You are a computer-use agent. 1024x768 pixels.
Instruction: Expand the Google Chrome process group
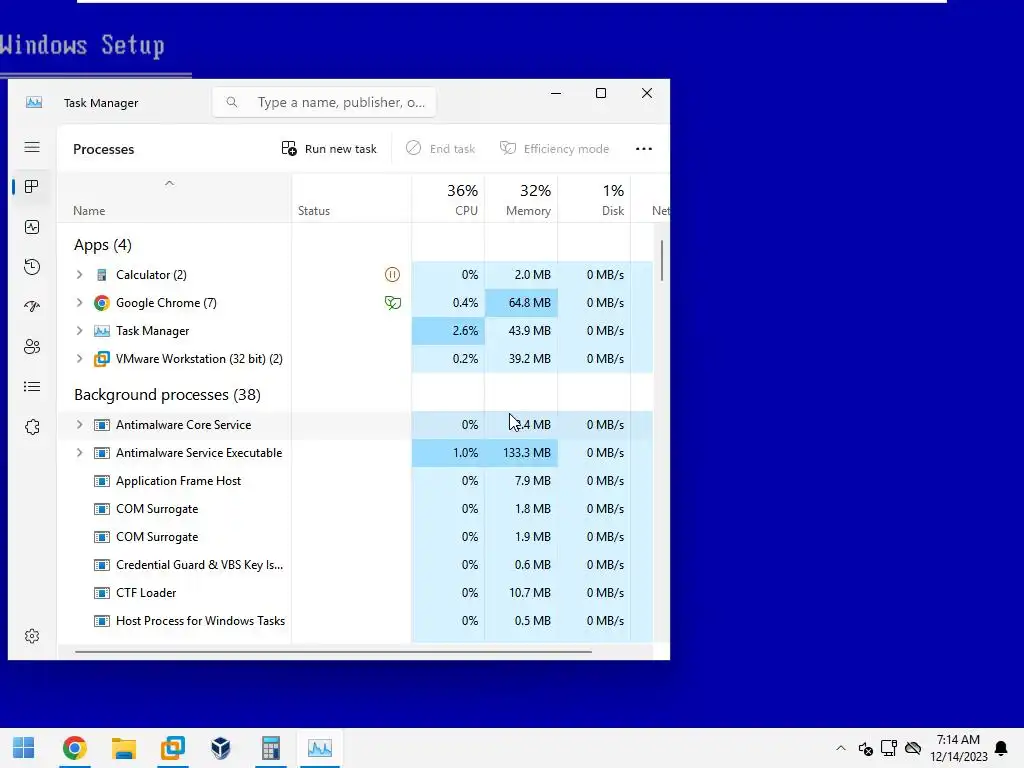click(x=80, y=302)
